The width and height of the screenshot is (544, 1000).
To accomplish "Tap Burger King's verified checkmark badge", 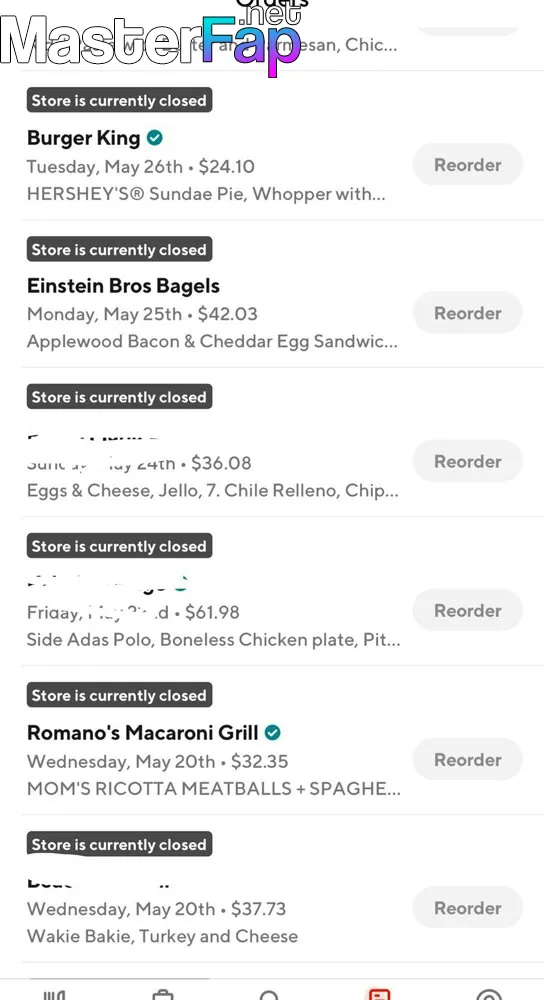I will click(154, 137).
